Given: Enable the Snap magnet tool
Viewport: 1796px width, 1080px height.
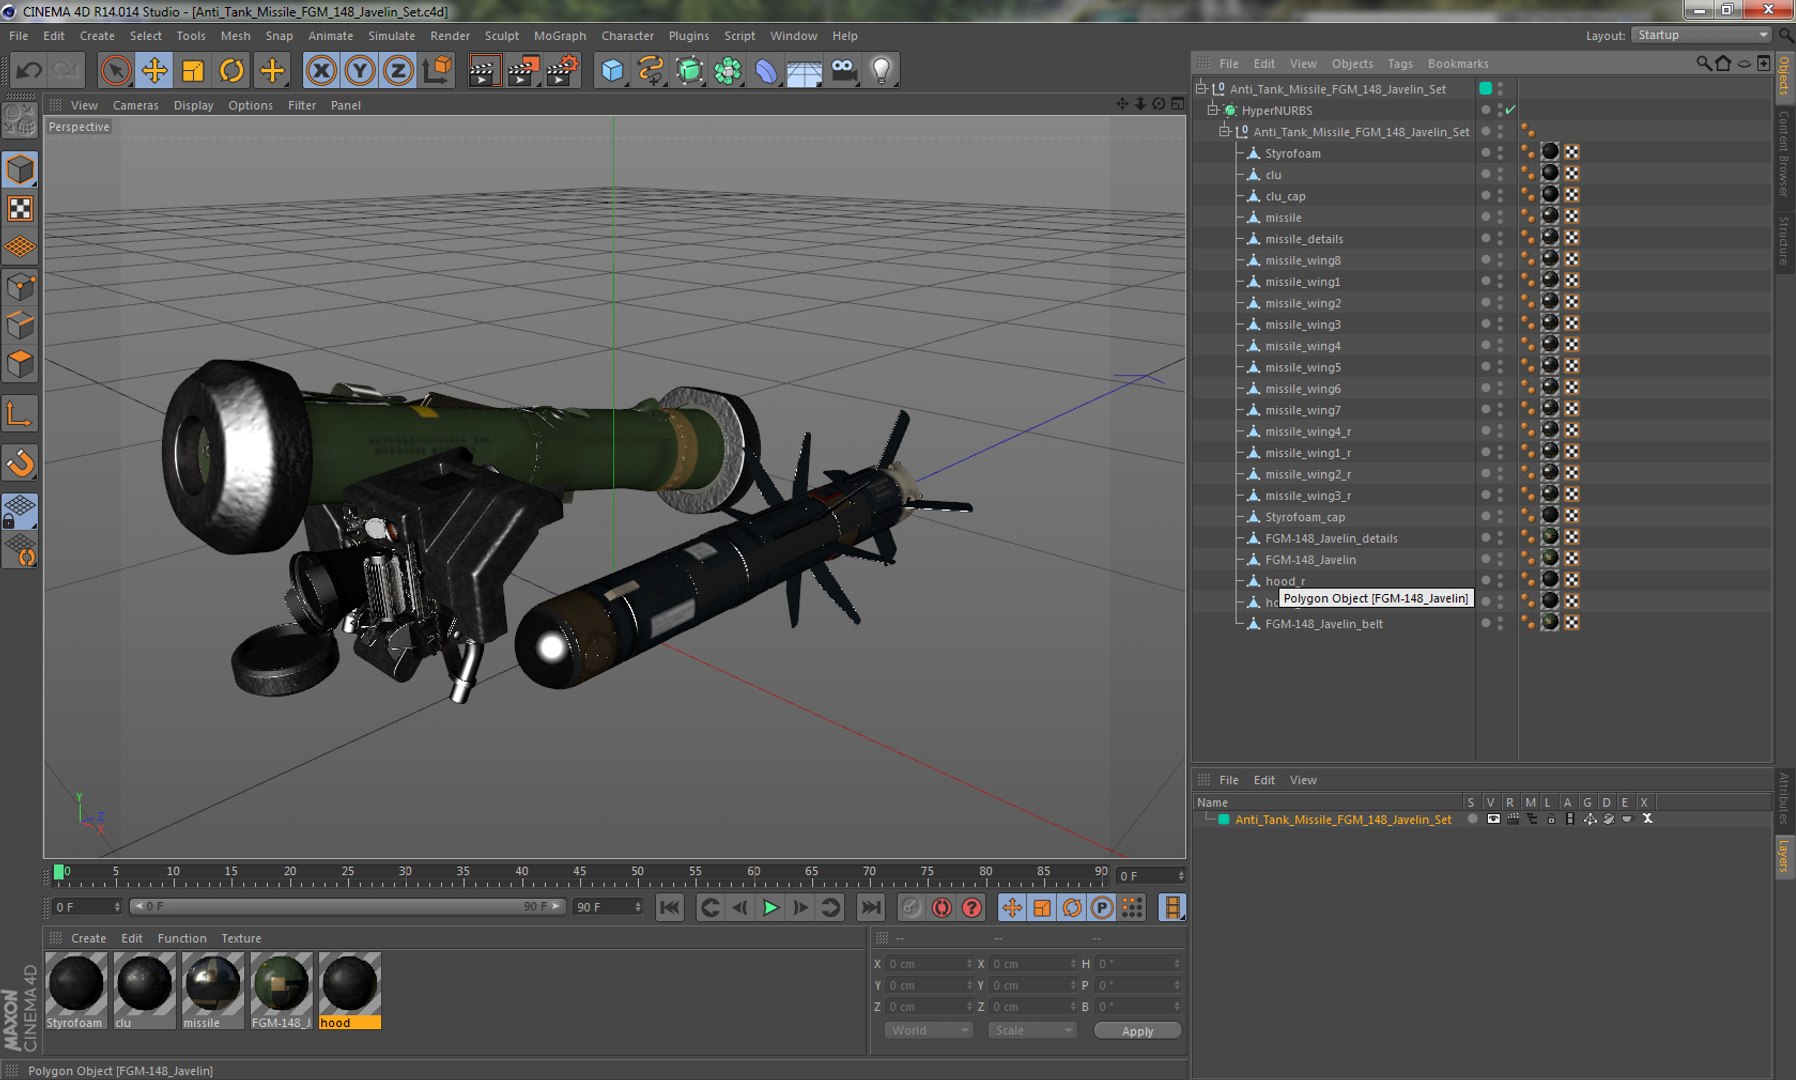Looking at the screenshot, I should 20,462.
